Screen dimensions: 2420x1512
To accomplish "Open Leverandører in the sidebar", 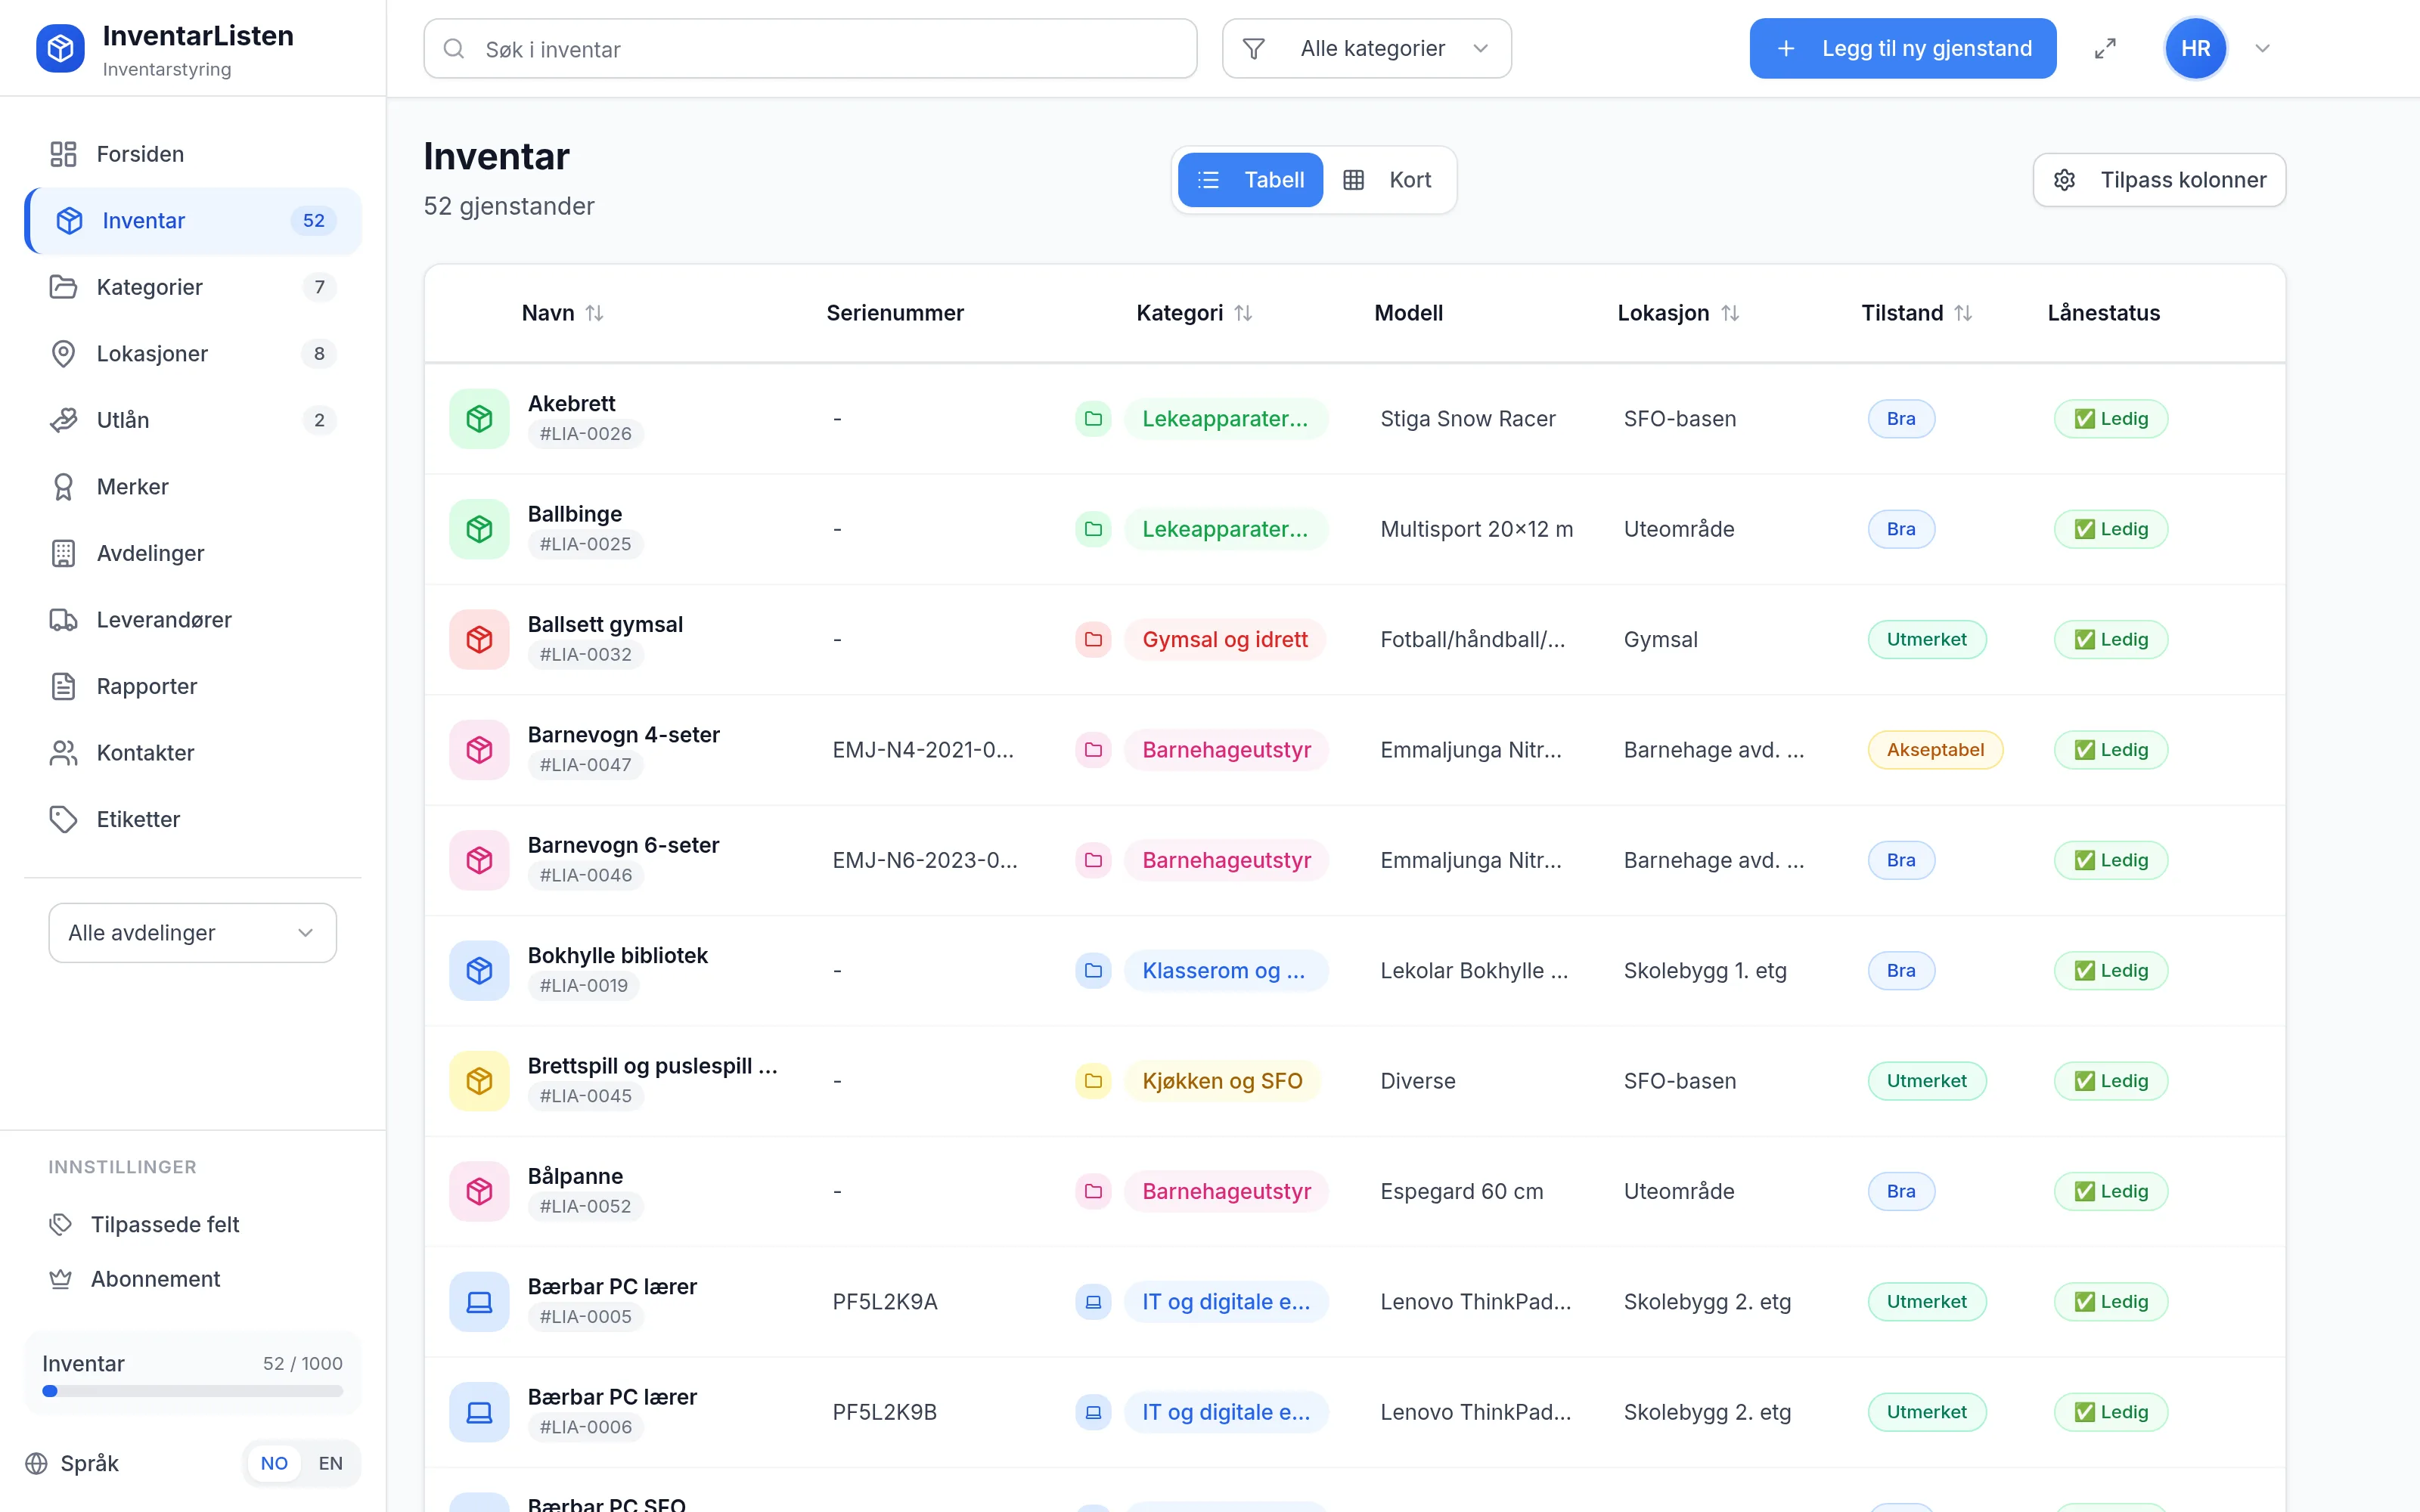I will pos(192,619).
